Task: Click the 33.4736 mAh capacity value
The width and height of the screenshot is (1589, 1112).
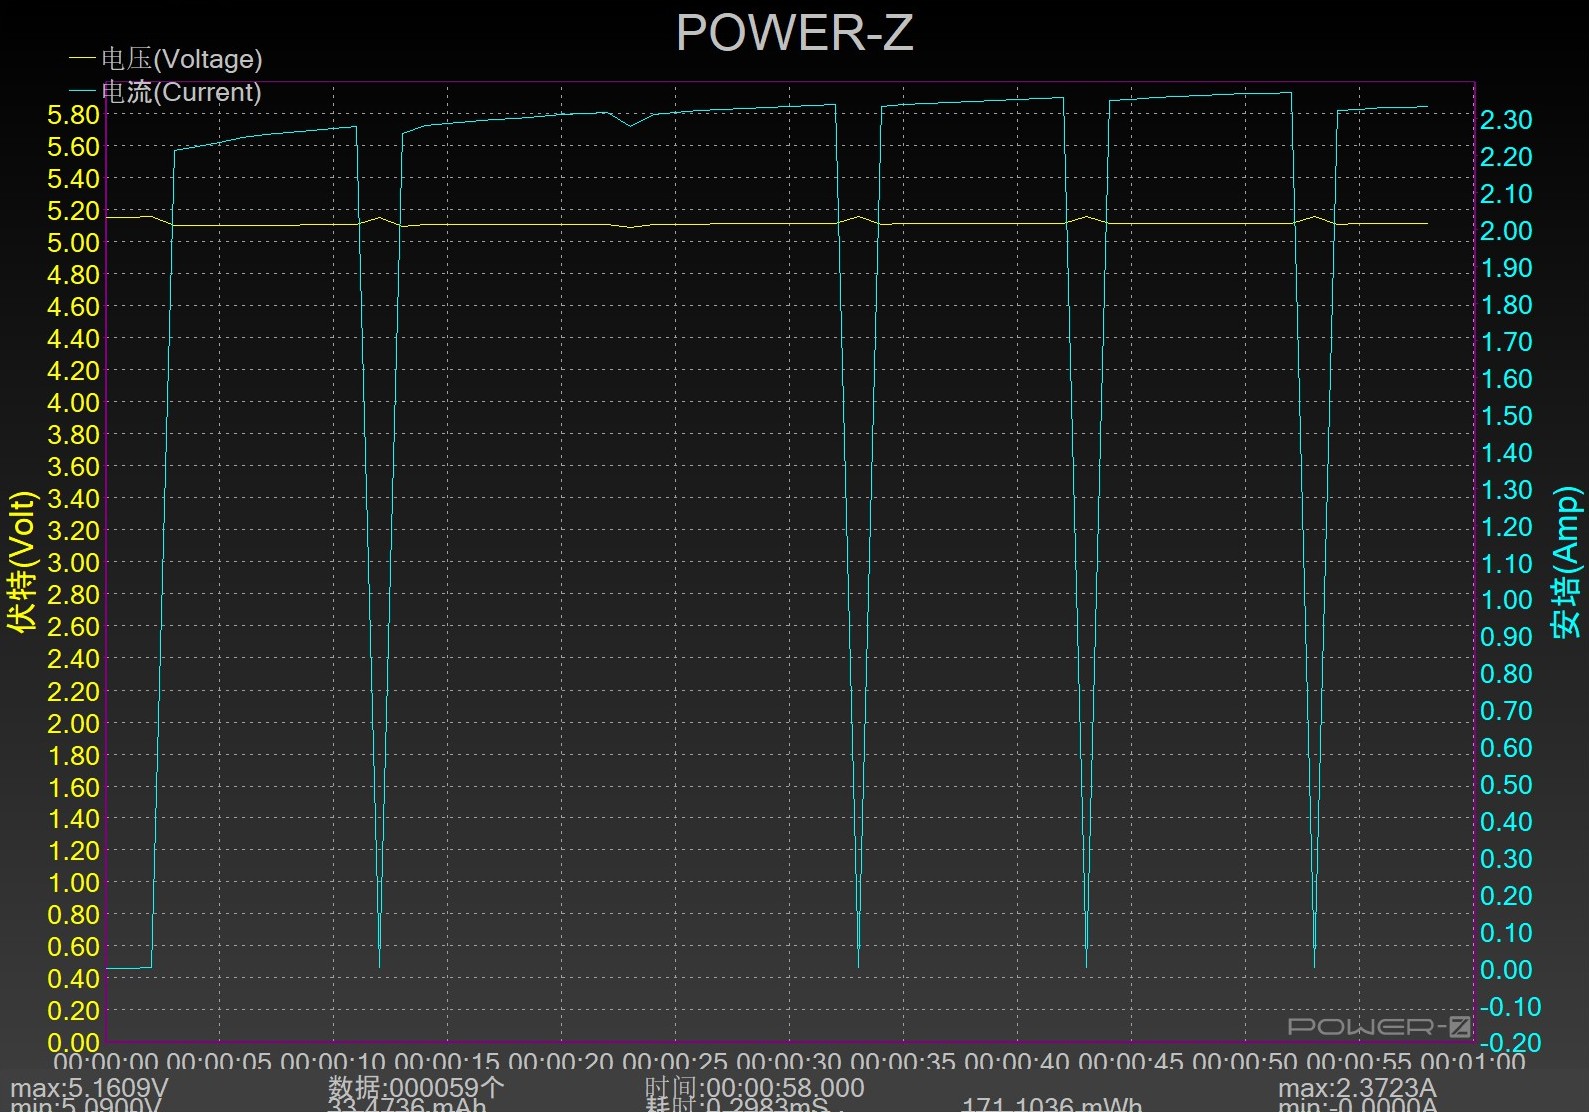Action: click(x=407, y=1104)
